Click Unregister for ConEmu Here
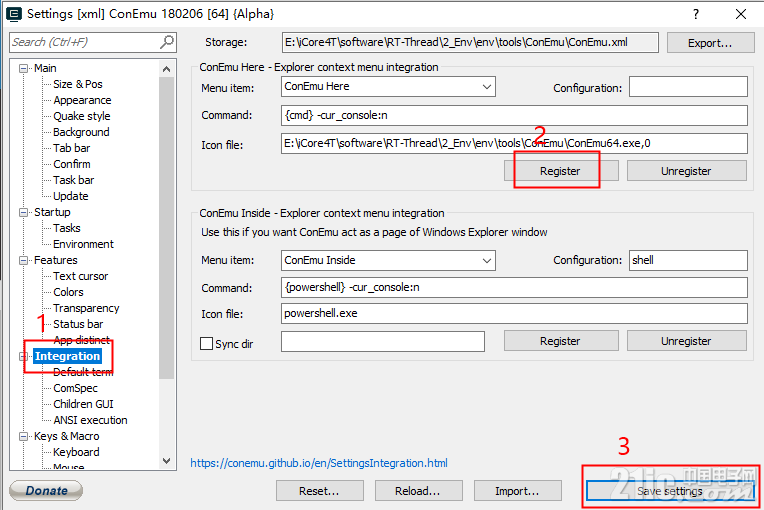 click(x=687, y=171)
